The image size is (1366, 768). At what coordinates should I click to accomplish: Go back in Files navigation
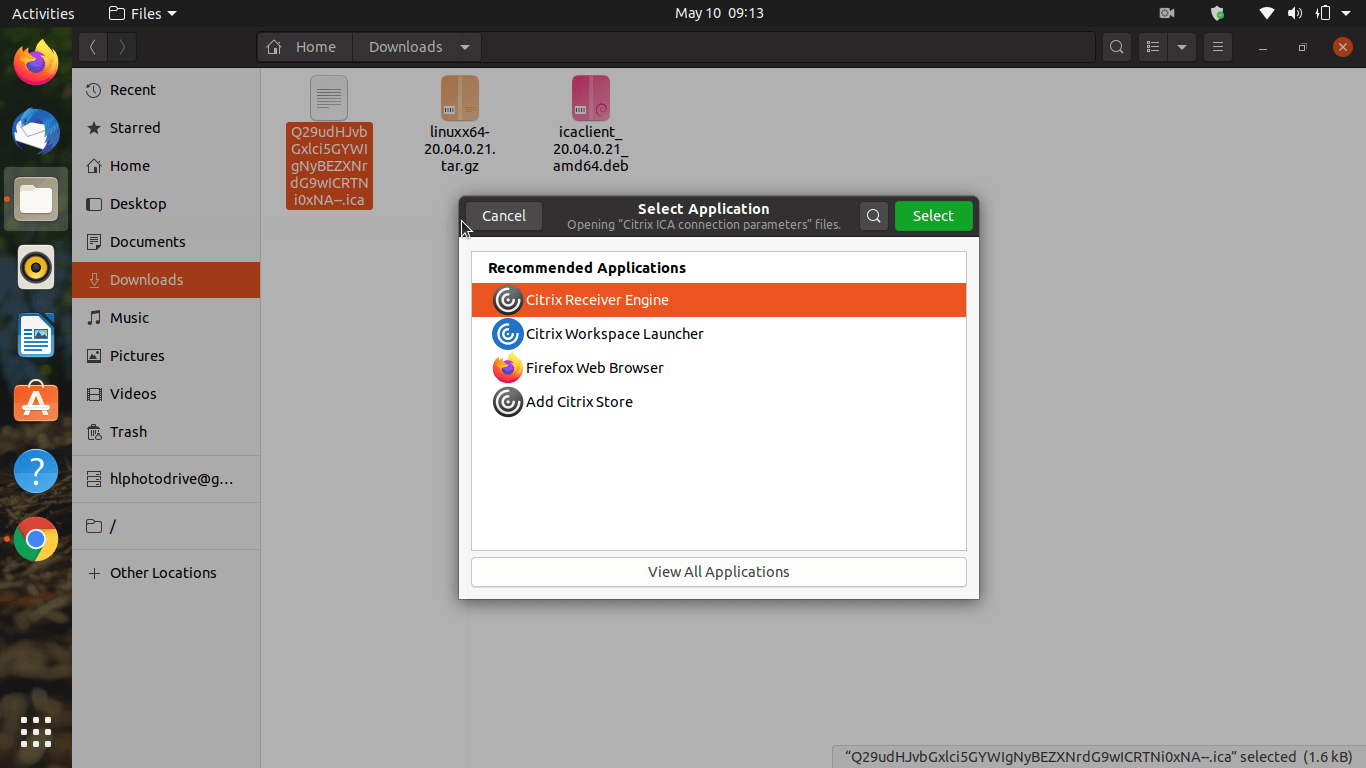point(93,47)
